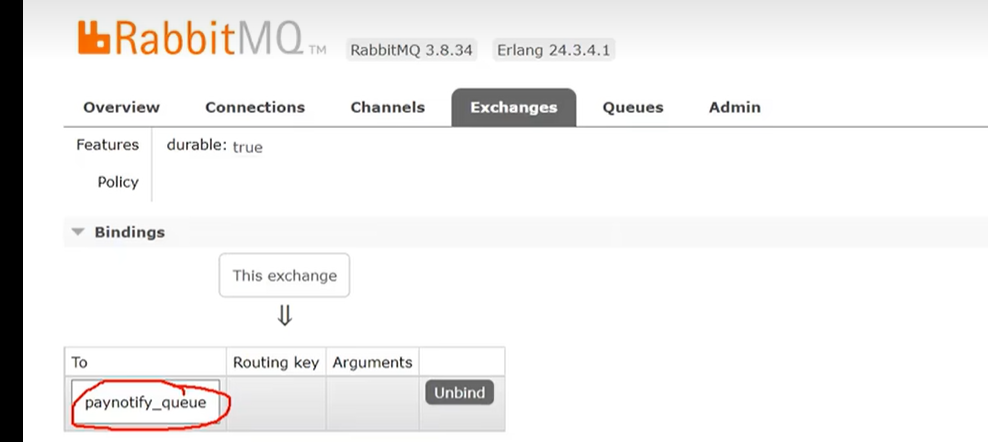Click the RabbitMQ 3.8.34 version badge

pos(412,50)
